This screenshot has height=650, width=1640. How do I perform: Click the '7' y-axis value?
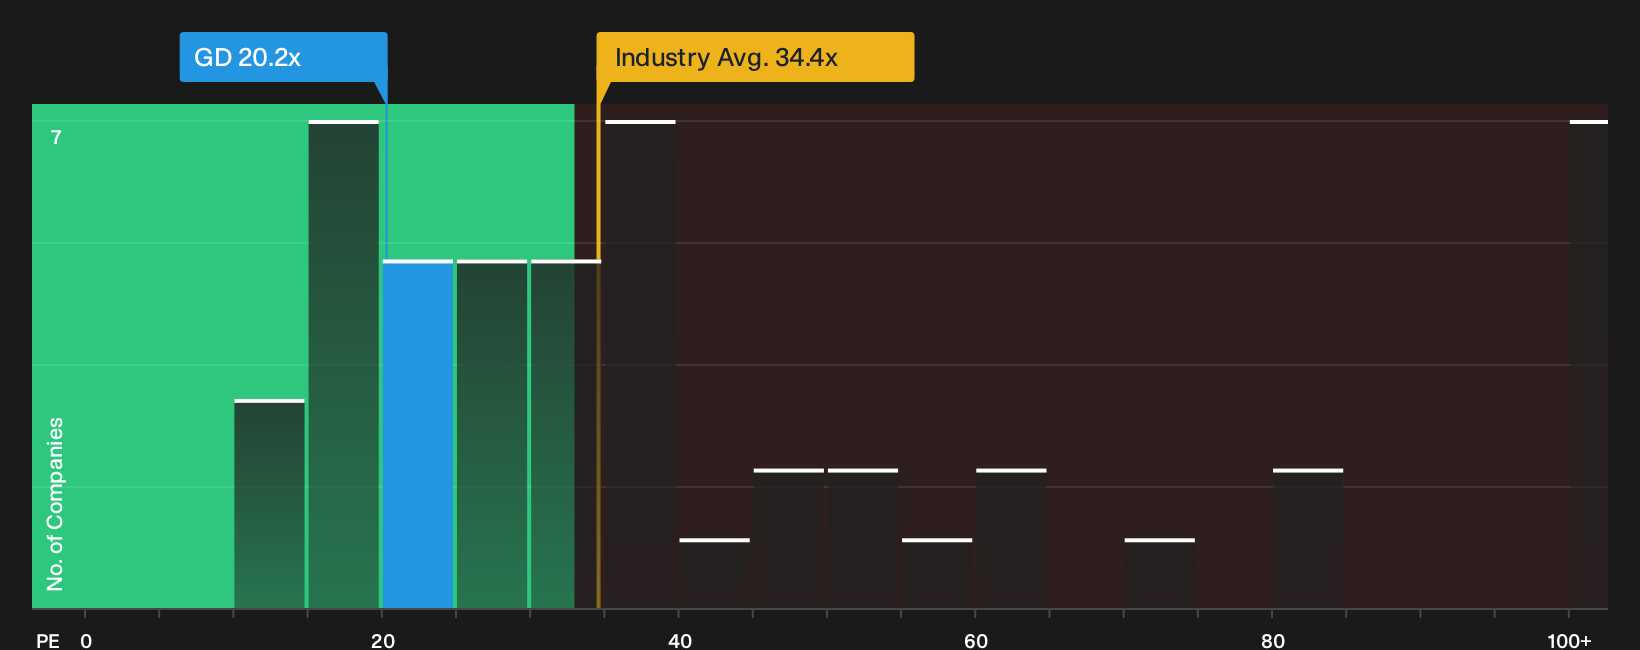tap(56, 137)
